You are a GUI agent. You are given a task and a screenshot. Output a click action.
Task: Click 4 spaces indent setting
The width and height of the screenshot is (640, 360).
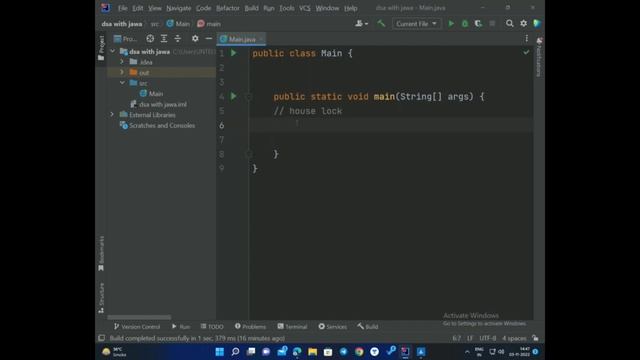[x=514, y=338]
